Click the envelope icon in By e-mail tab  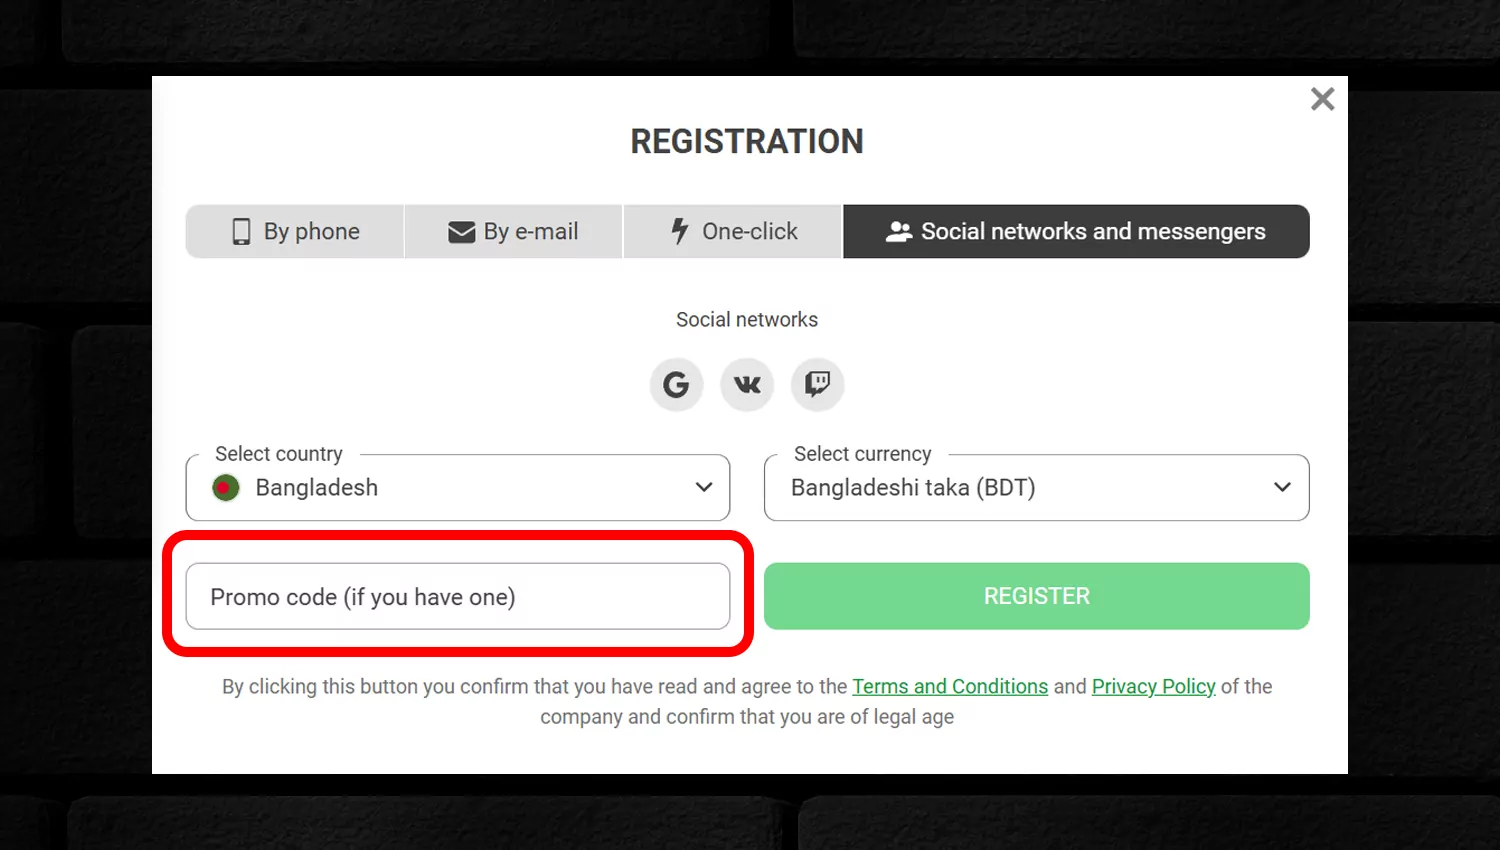461,232
